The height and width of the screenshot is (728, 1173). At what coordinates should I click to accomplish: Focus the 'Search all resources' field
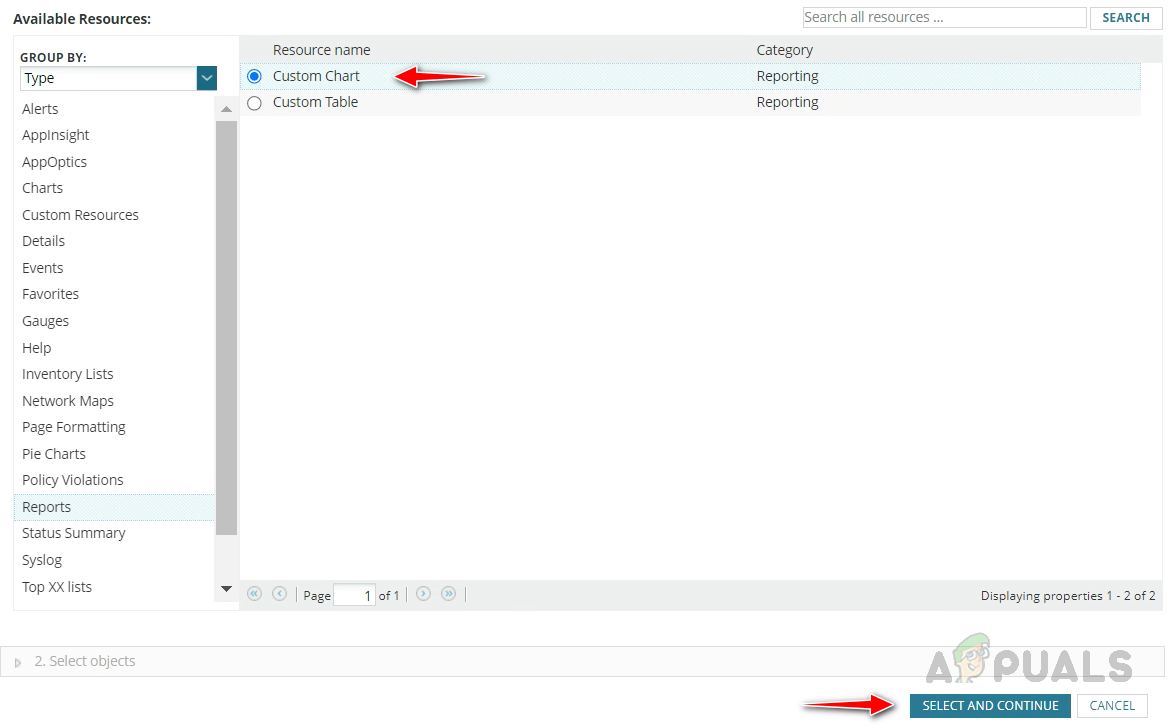click(944, 17)
